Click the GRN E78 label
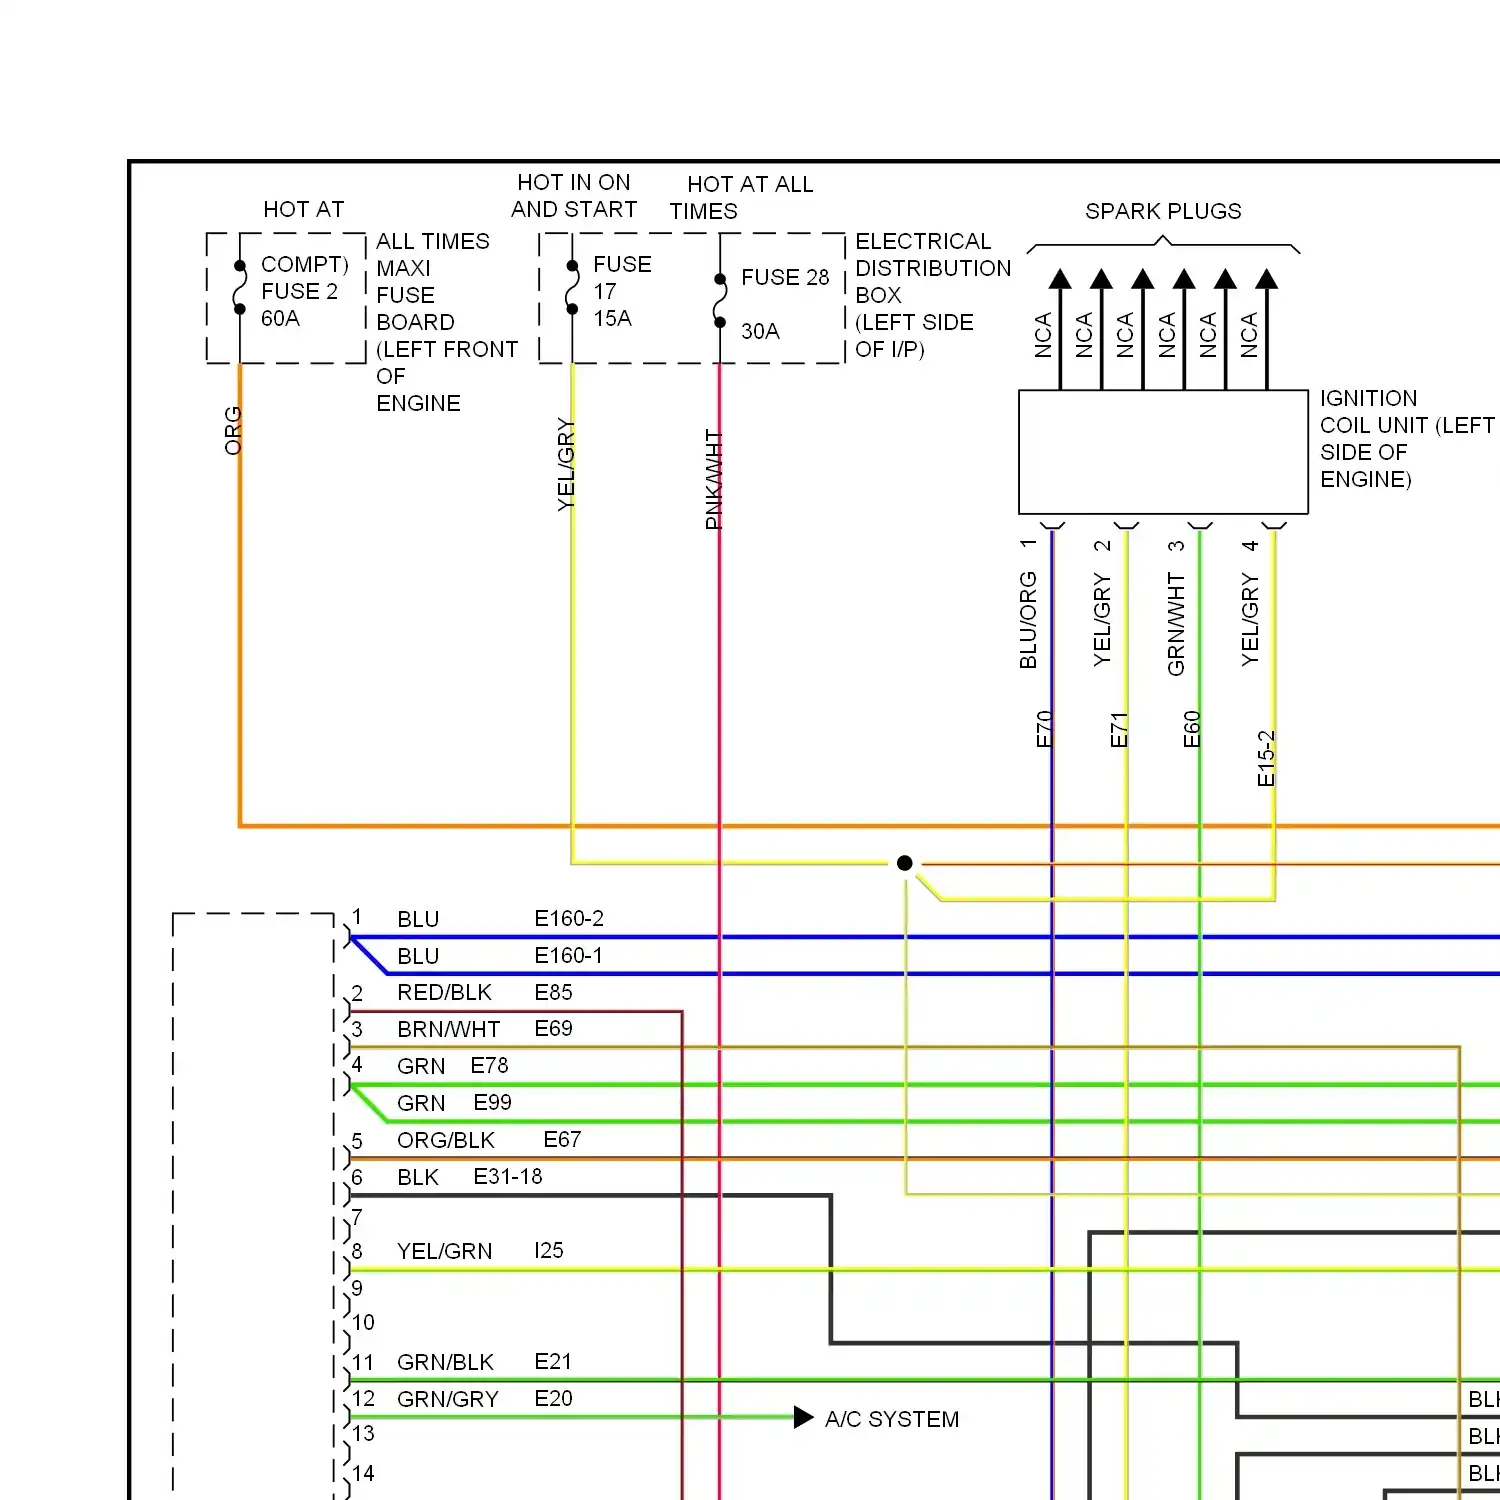Viewport: 1500px width, 1500px height. pos(453,1066)
